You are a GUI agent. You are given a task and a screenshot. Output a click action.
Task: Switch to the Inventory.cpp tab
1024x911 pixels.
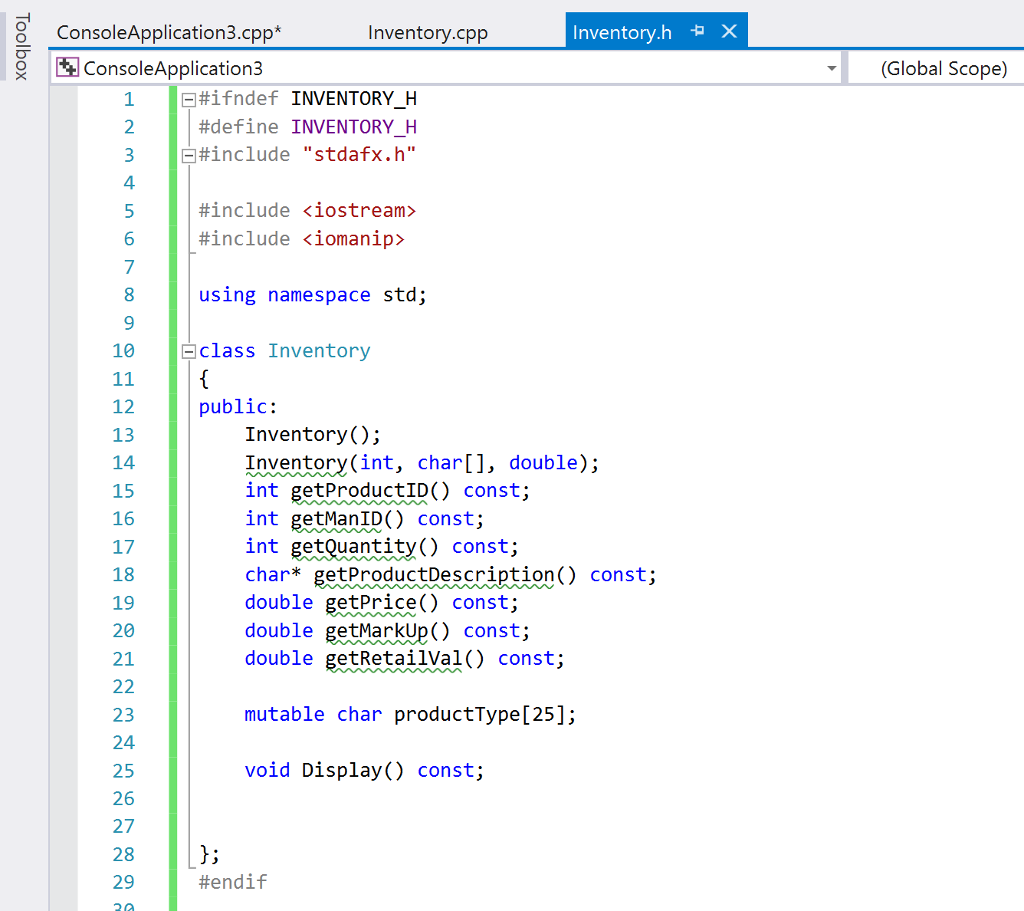(427, 31)
